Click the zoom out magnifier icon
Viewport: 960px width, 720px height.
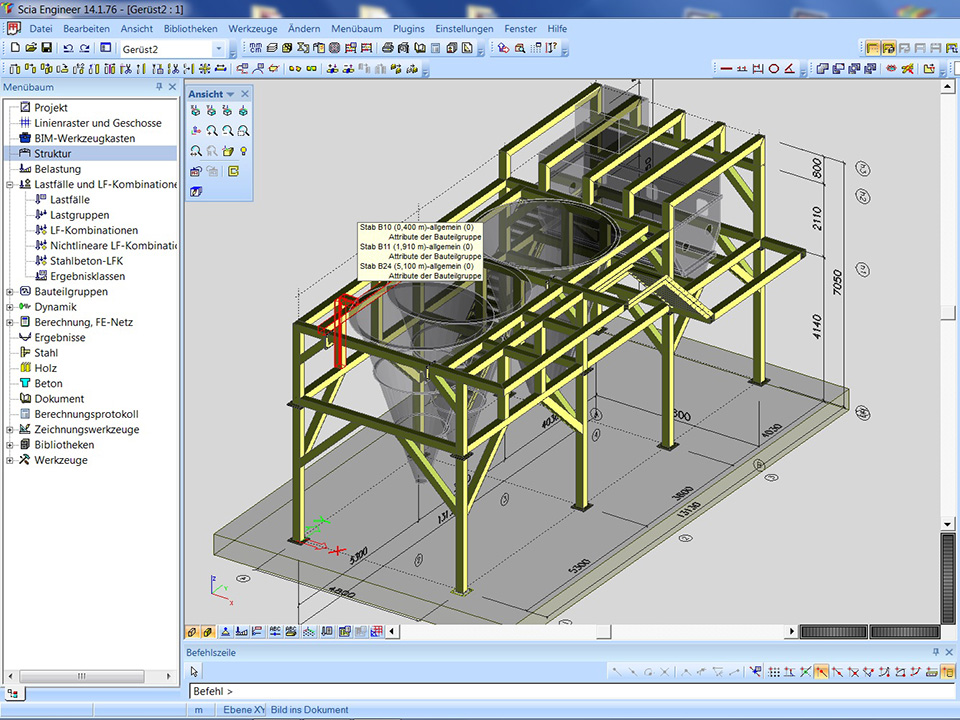pyautogui.click(x=228, y=131)
